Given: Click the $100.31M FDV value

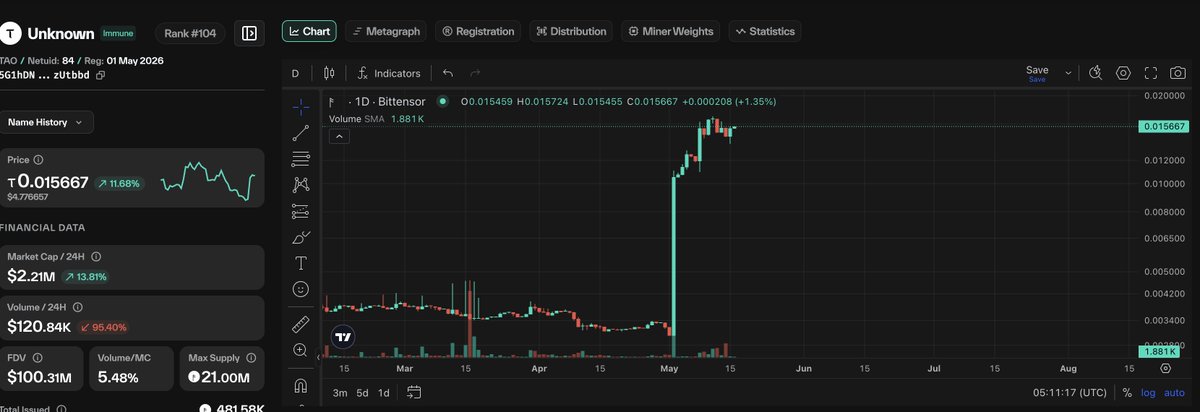Looking at the screenshot, I should point(42,378).
